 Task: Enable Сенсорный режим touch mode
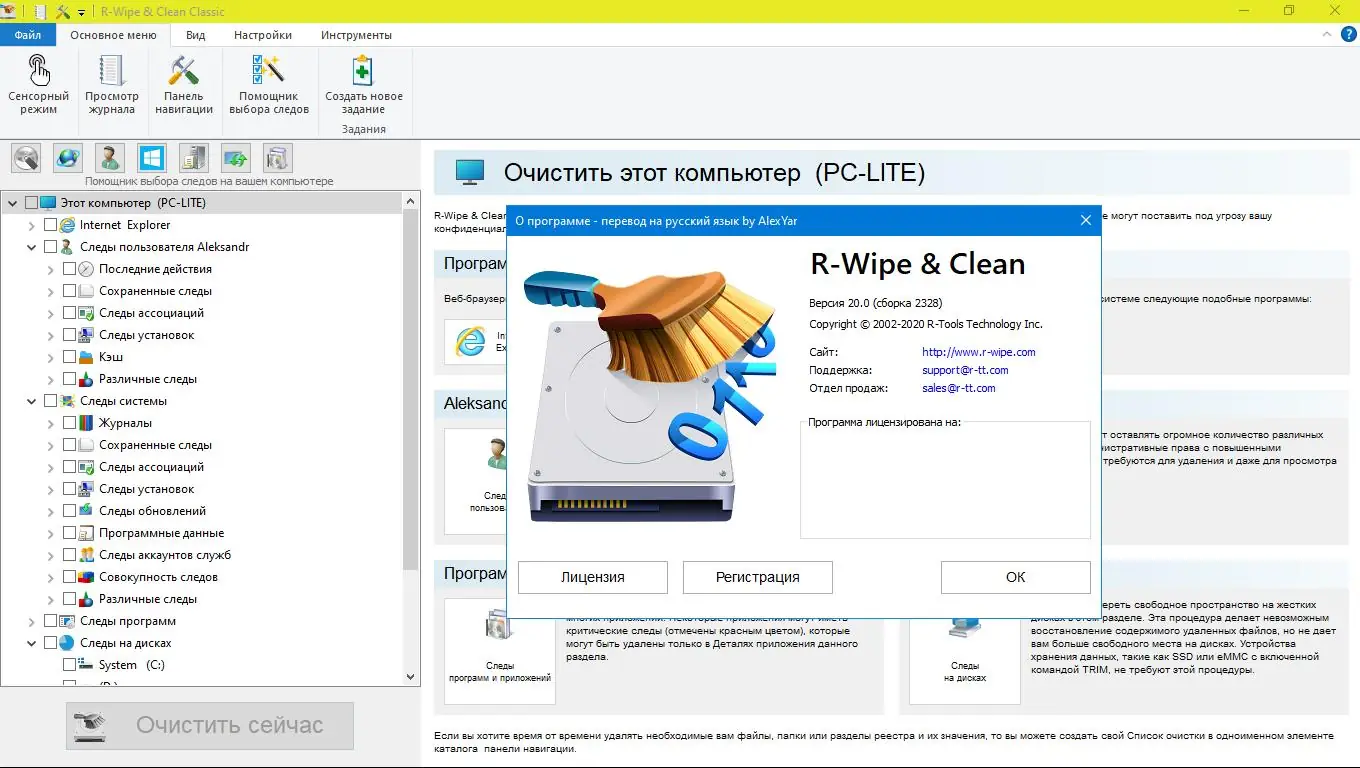[x=38, y=85]
